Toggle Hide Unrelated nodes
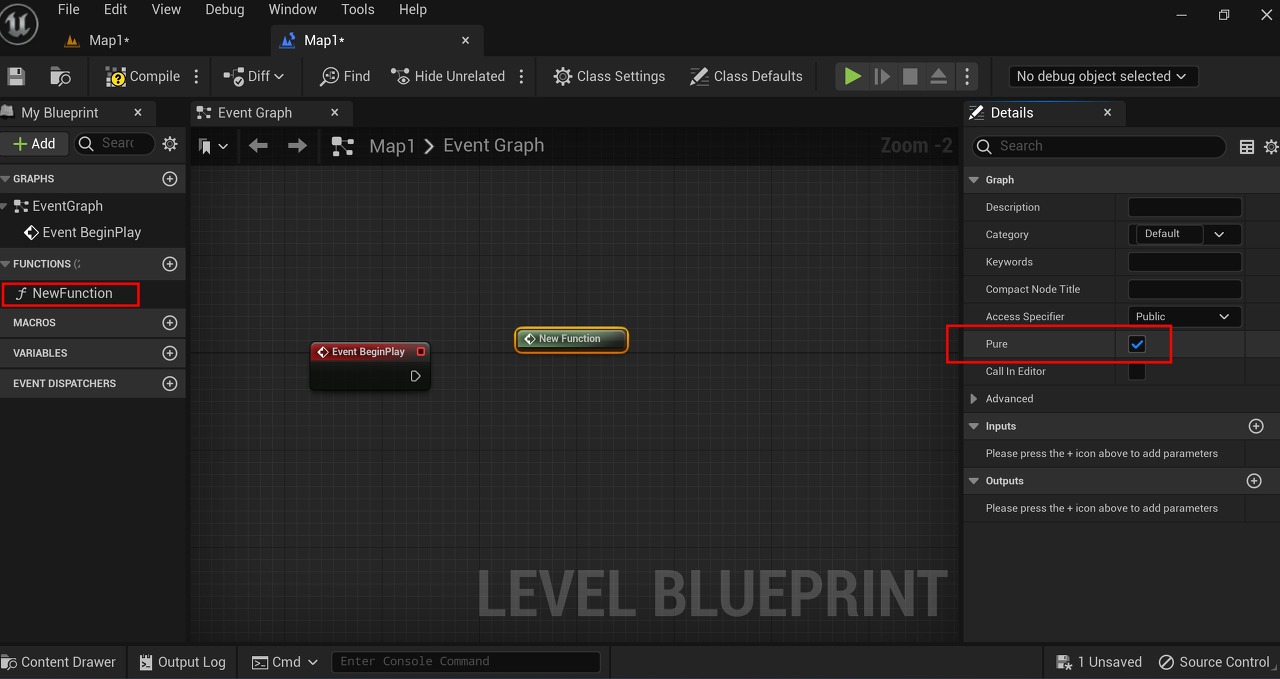Screen dimensions: 1280x679 coord(448,76)
